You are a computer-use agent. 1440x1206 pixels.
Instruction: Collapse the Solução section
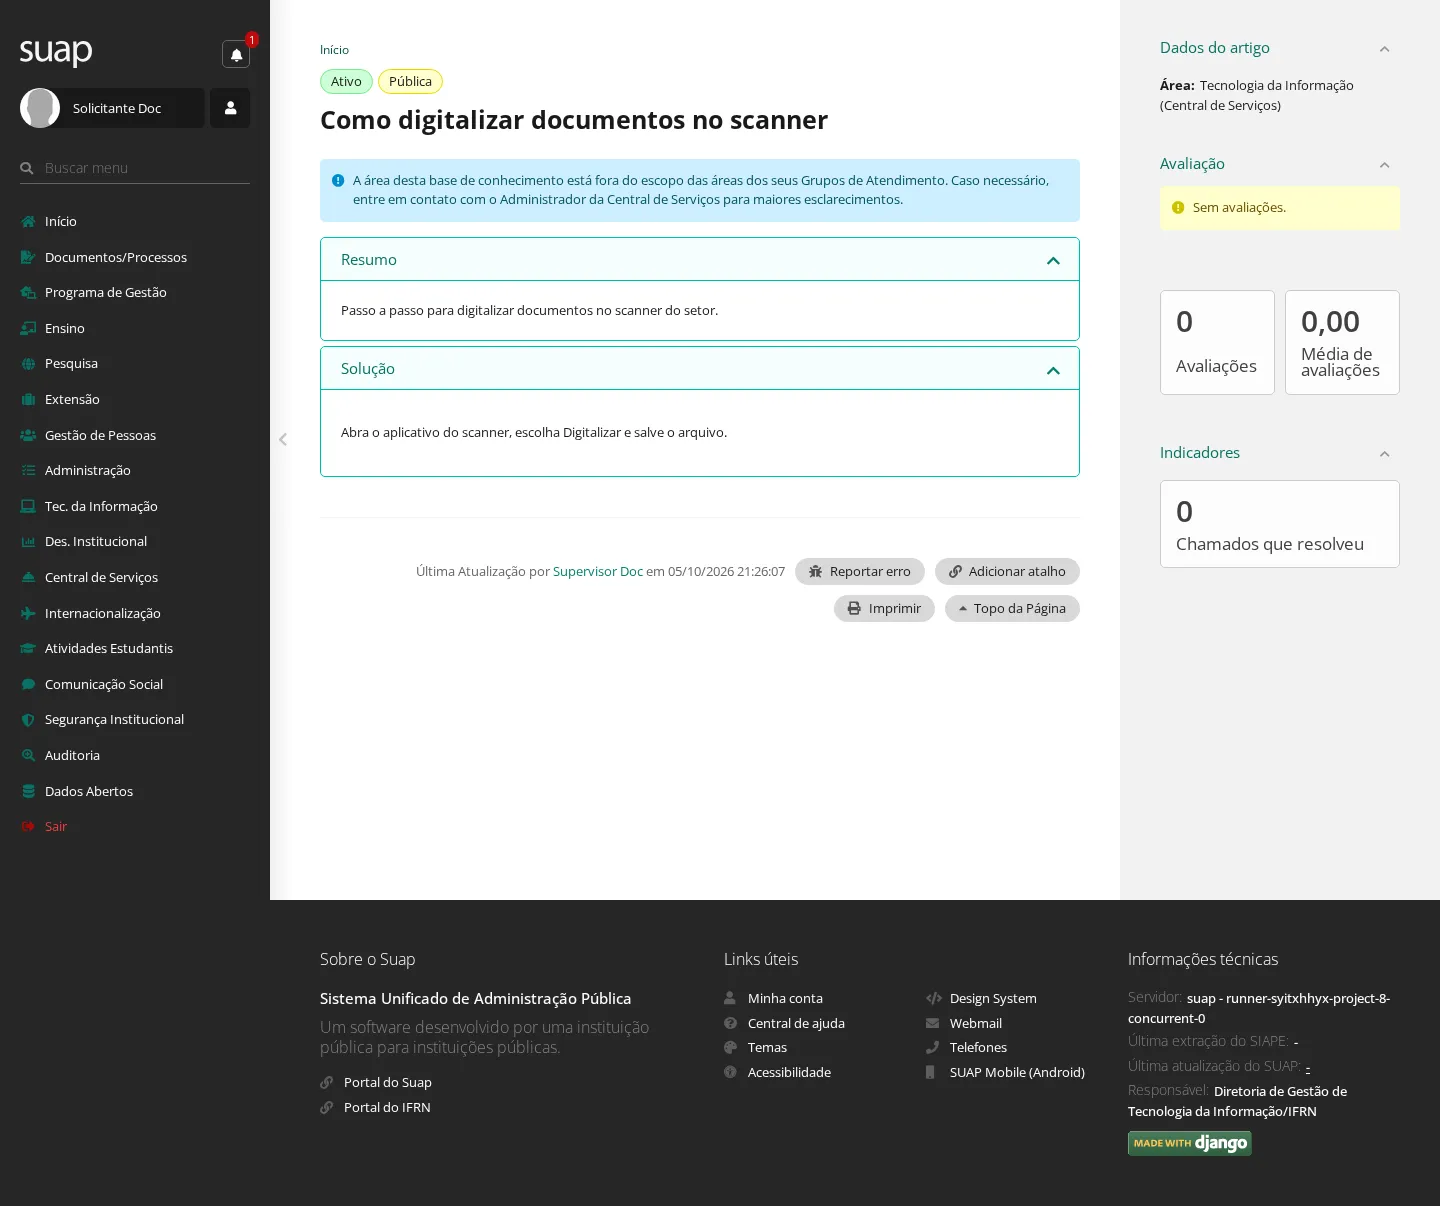pos(1053,371)
